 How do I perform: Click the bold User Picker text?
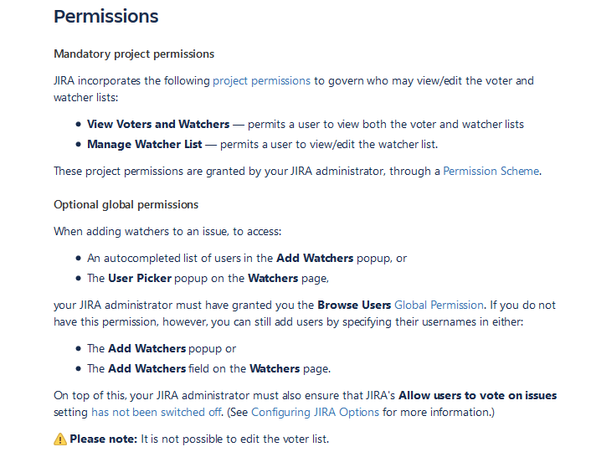(140, 278)
